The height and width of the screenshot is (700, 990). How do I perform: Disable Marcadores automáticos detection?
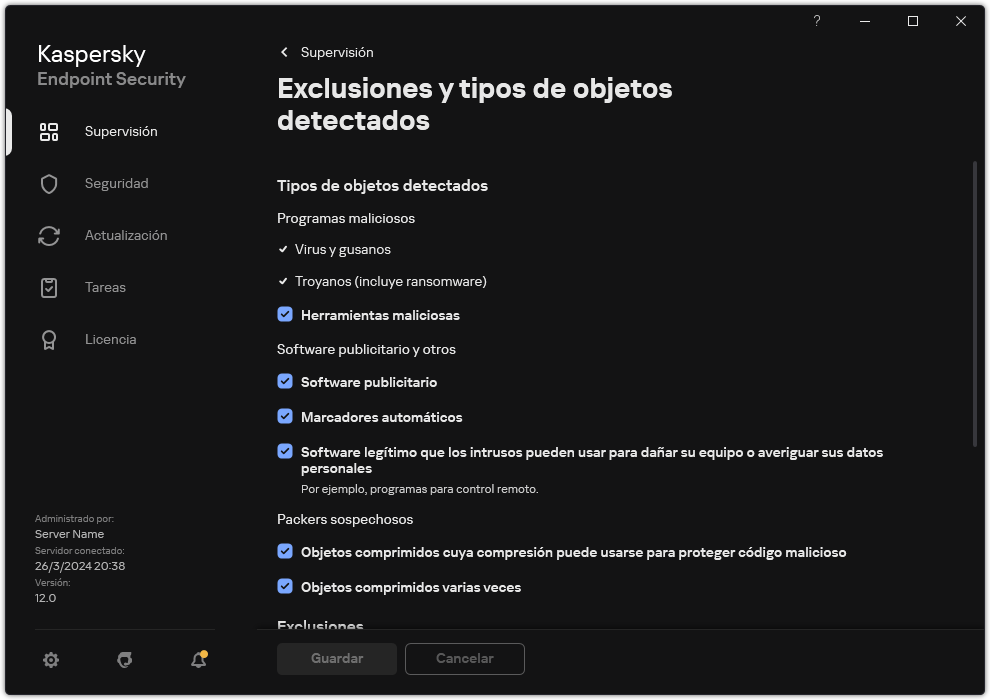285,417
